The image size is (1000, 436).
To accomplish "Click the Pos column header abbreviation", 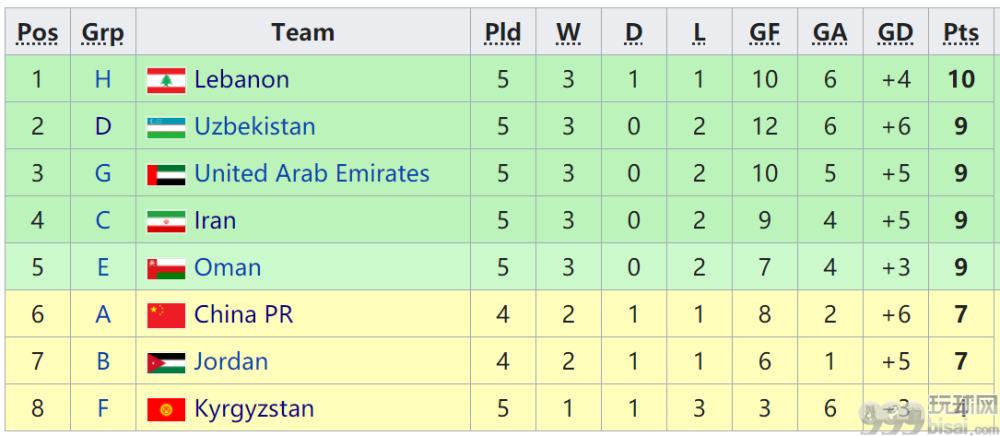I will coord(38,32).
